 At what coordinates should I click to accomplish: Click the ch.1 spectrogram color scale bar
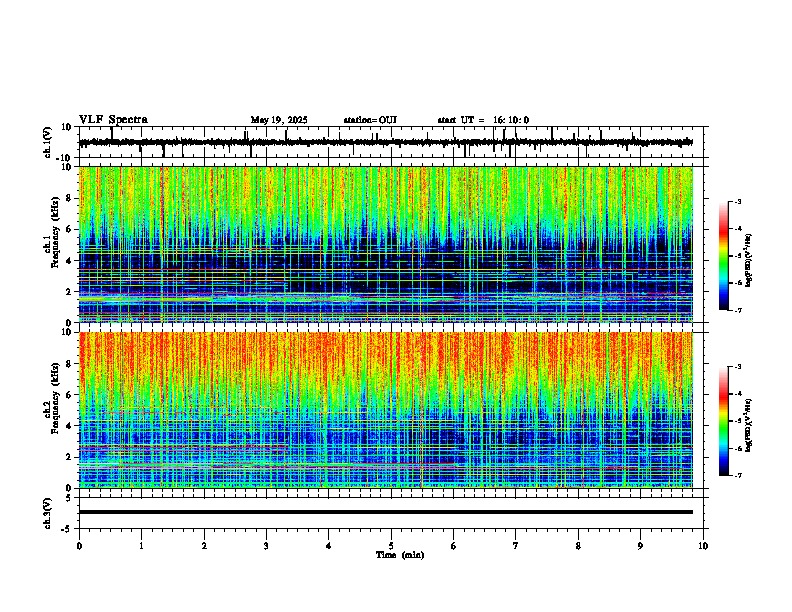click(x=724, y=256)
